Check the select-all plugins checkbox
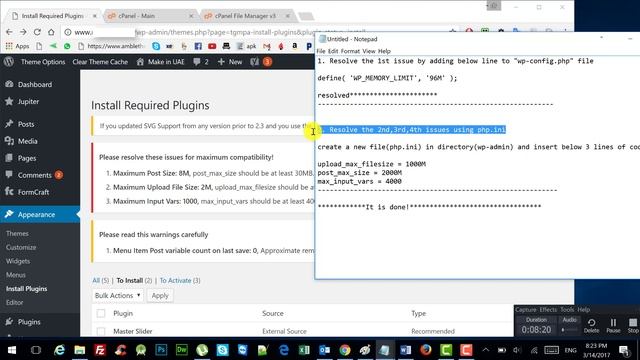Viewport: 640px width, 360px height. click(x=101, y=313)
